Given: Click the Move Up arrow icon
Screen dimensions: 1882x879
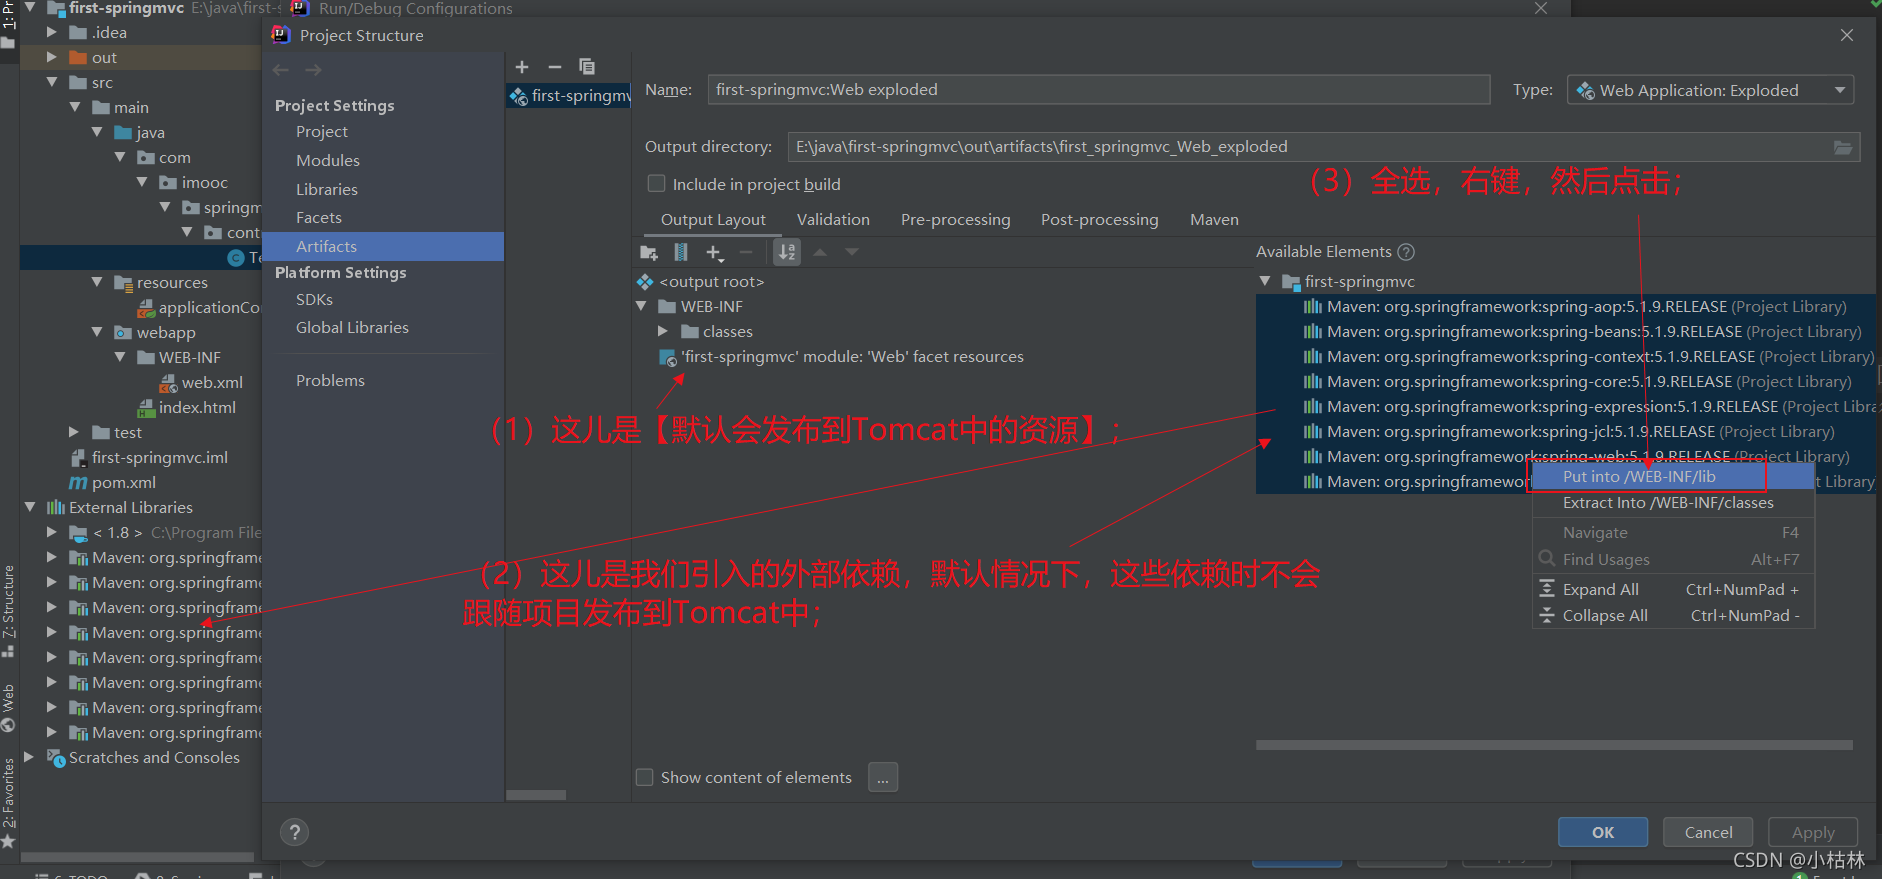Looking at the screenshot, I should click(x=820, y=252).
